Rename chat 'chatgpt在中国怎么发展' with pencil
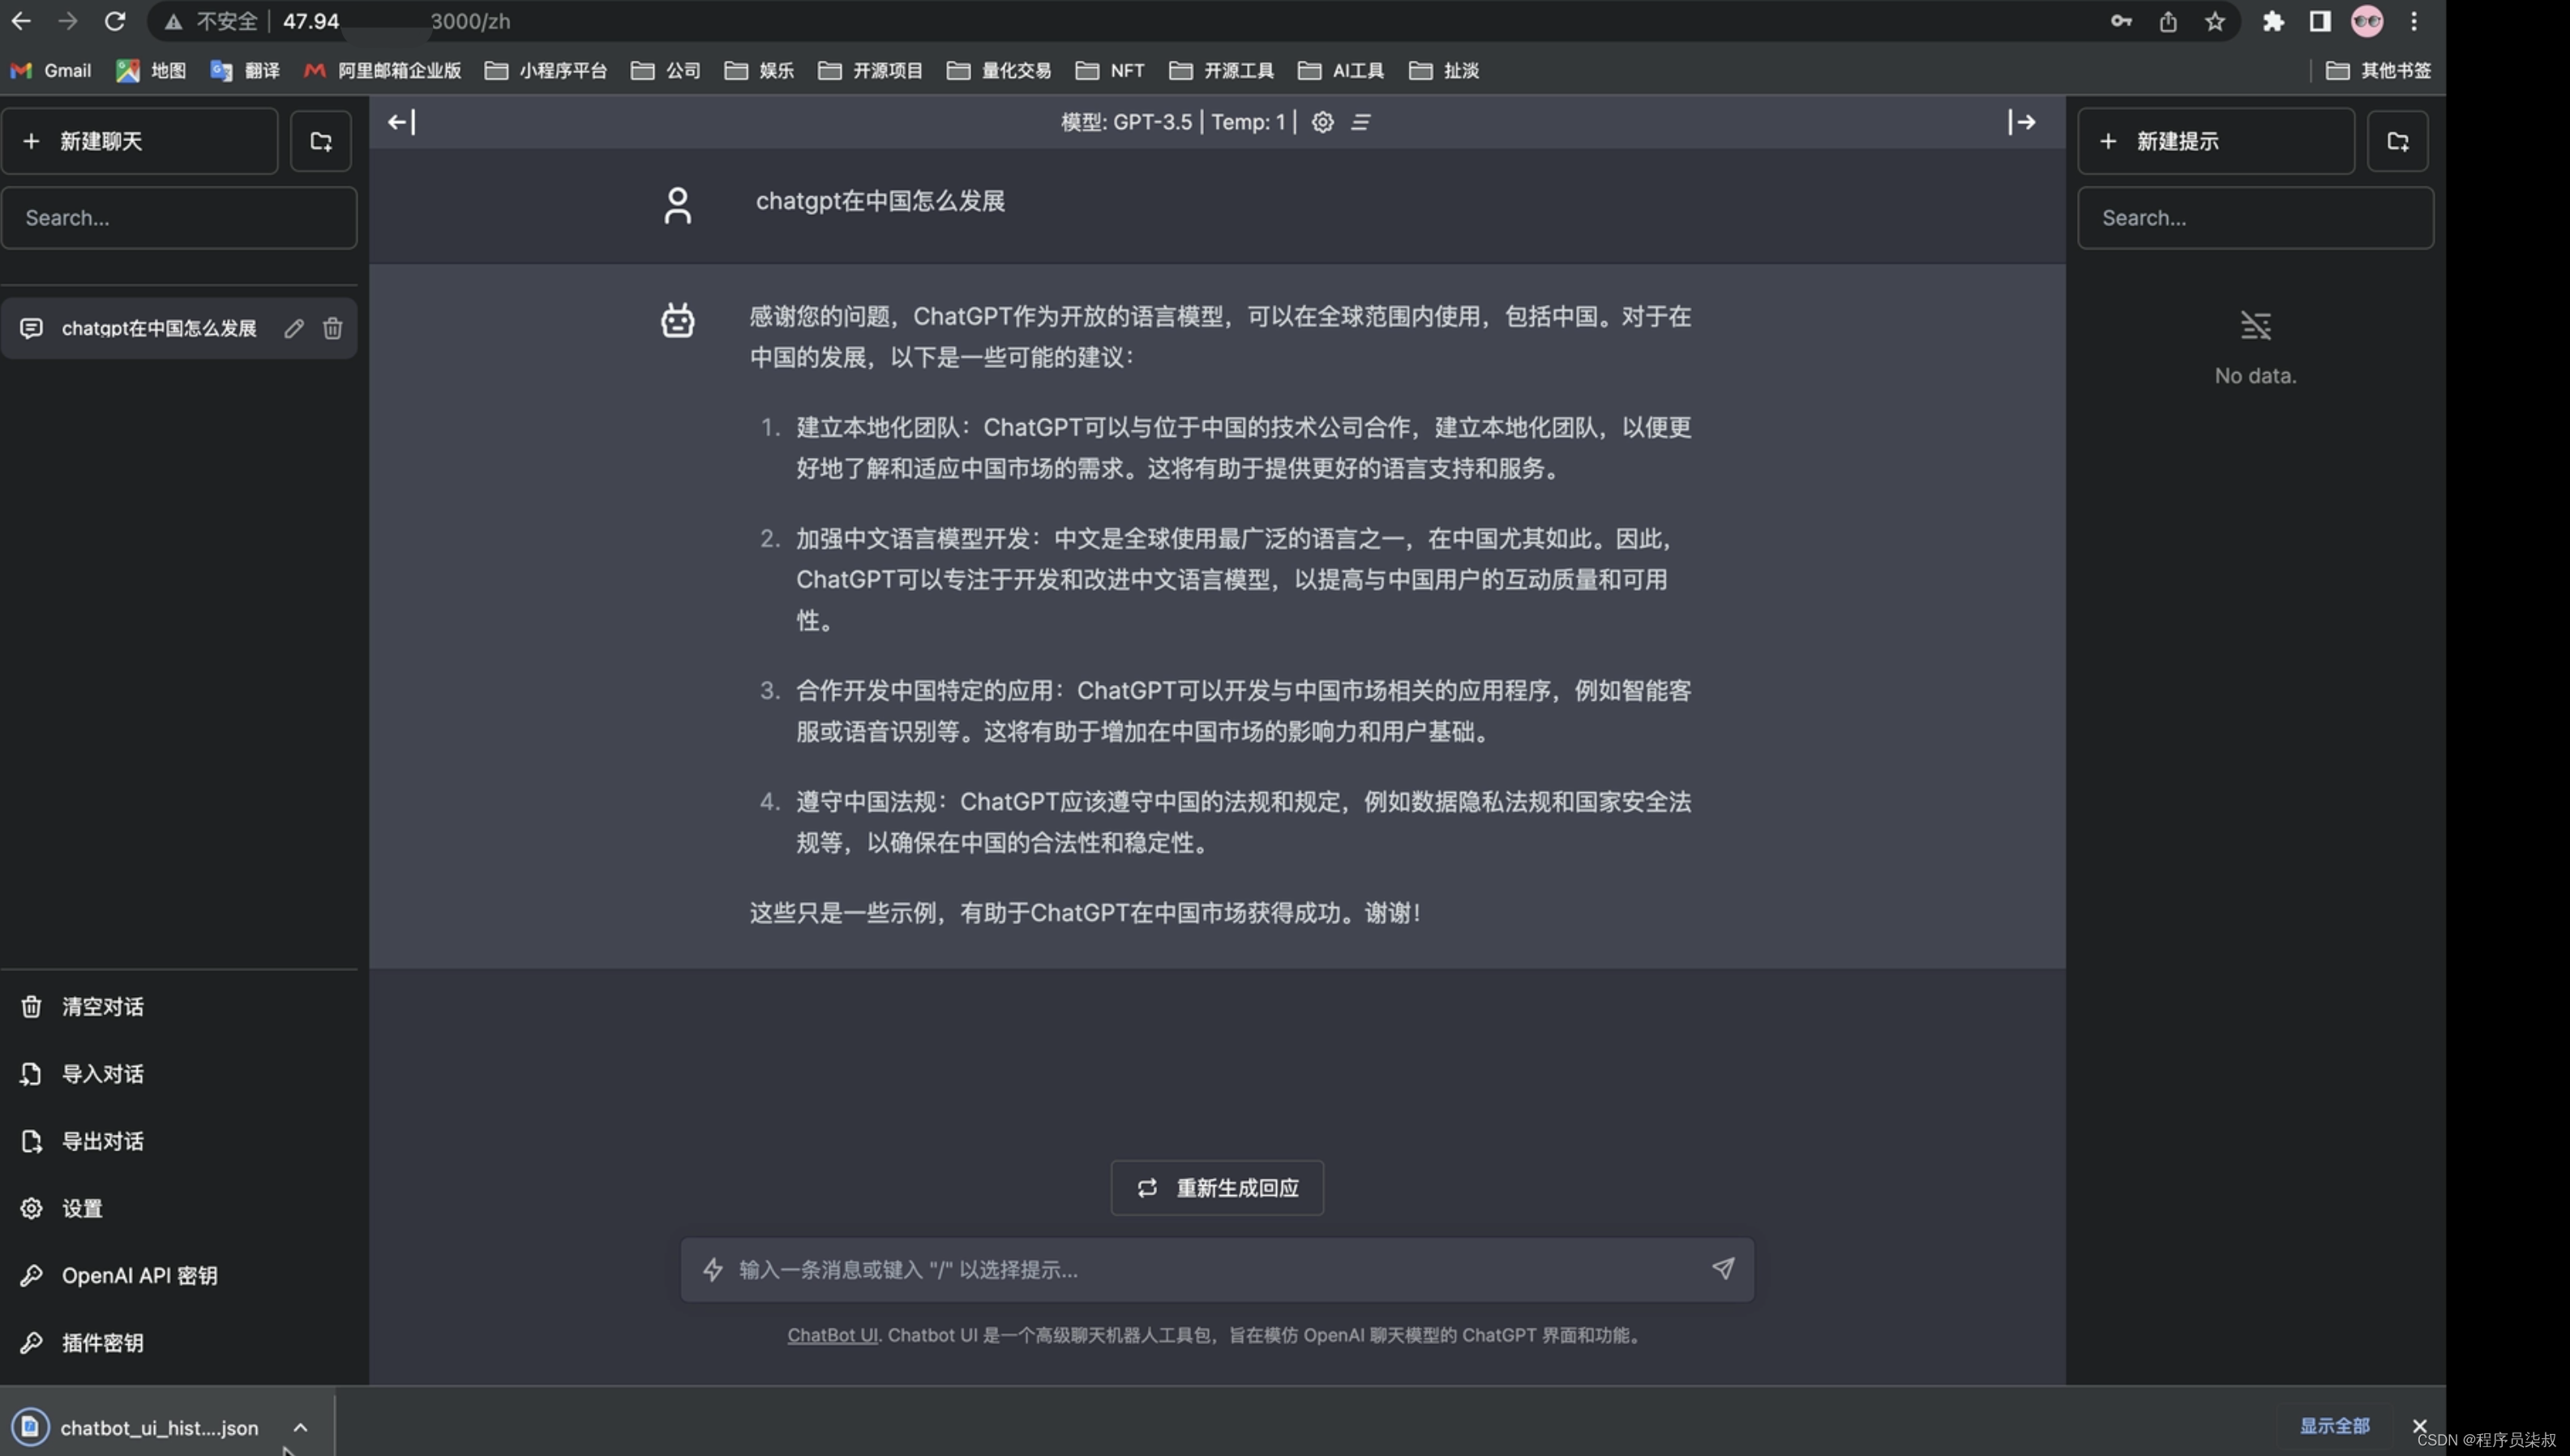 click(294, 328)
